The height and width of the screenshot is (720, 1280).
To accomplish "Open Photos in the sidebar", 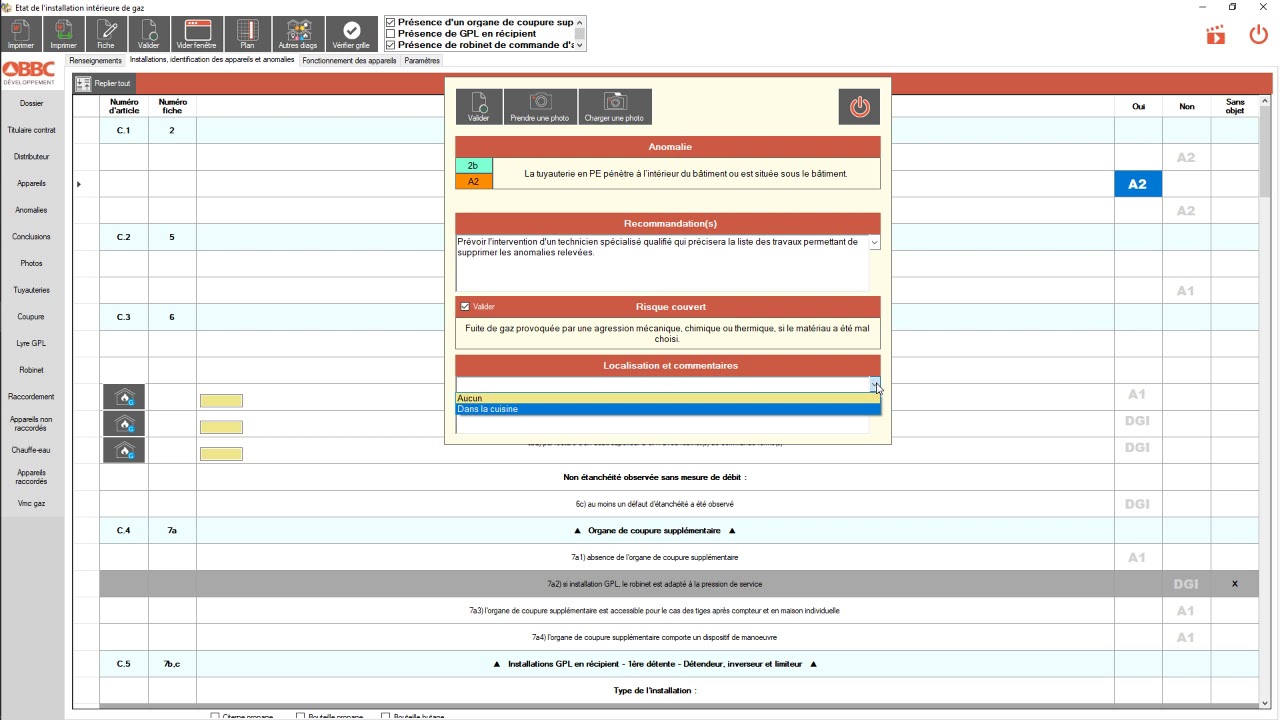I will point(31,263).
